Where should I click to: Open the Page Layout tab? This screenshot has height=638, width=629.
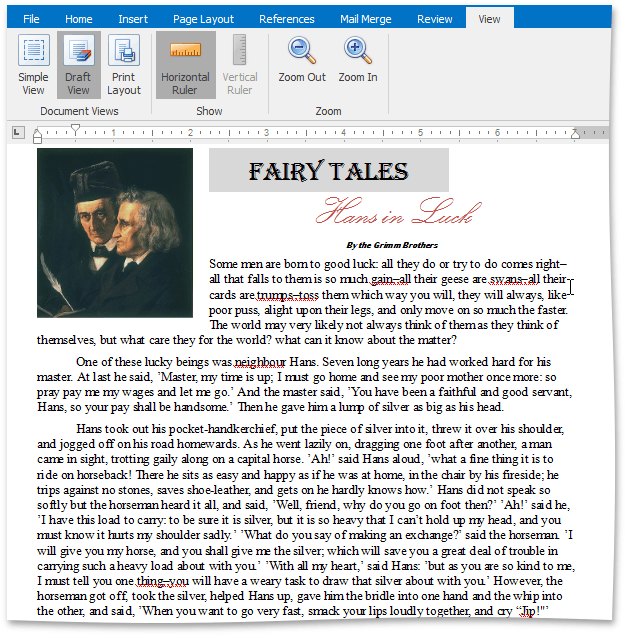(203, 19)
